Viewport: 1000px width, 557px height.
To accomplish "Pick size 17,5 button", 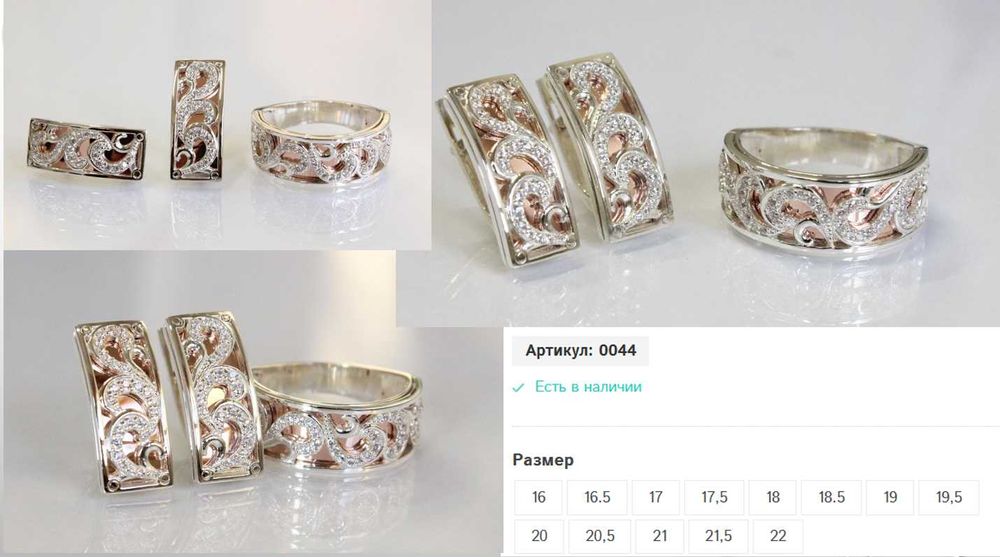I will click(714, 497).
